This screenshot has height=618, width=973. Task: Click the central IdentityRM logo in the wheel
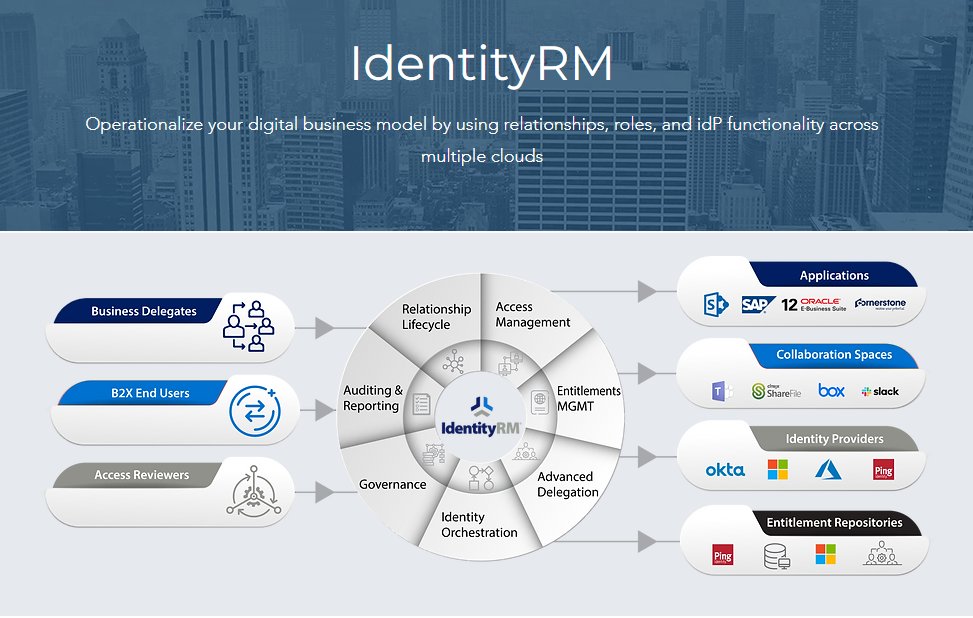click(480, 417)
